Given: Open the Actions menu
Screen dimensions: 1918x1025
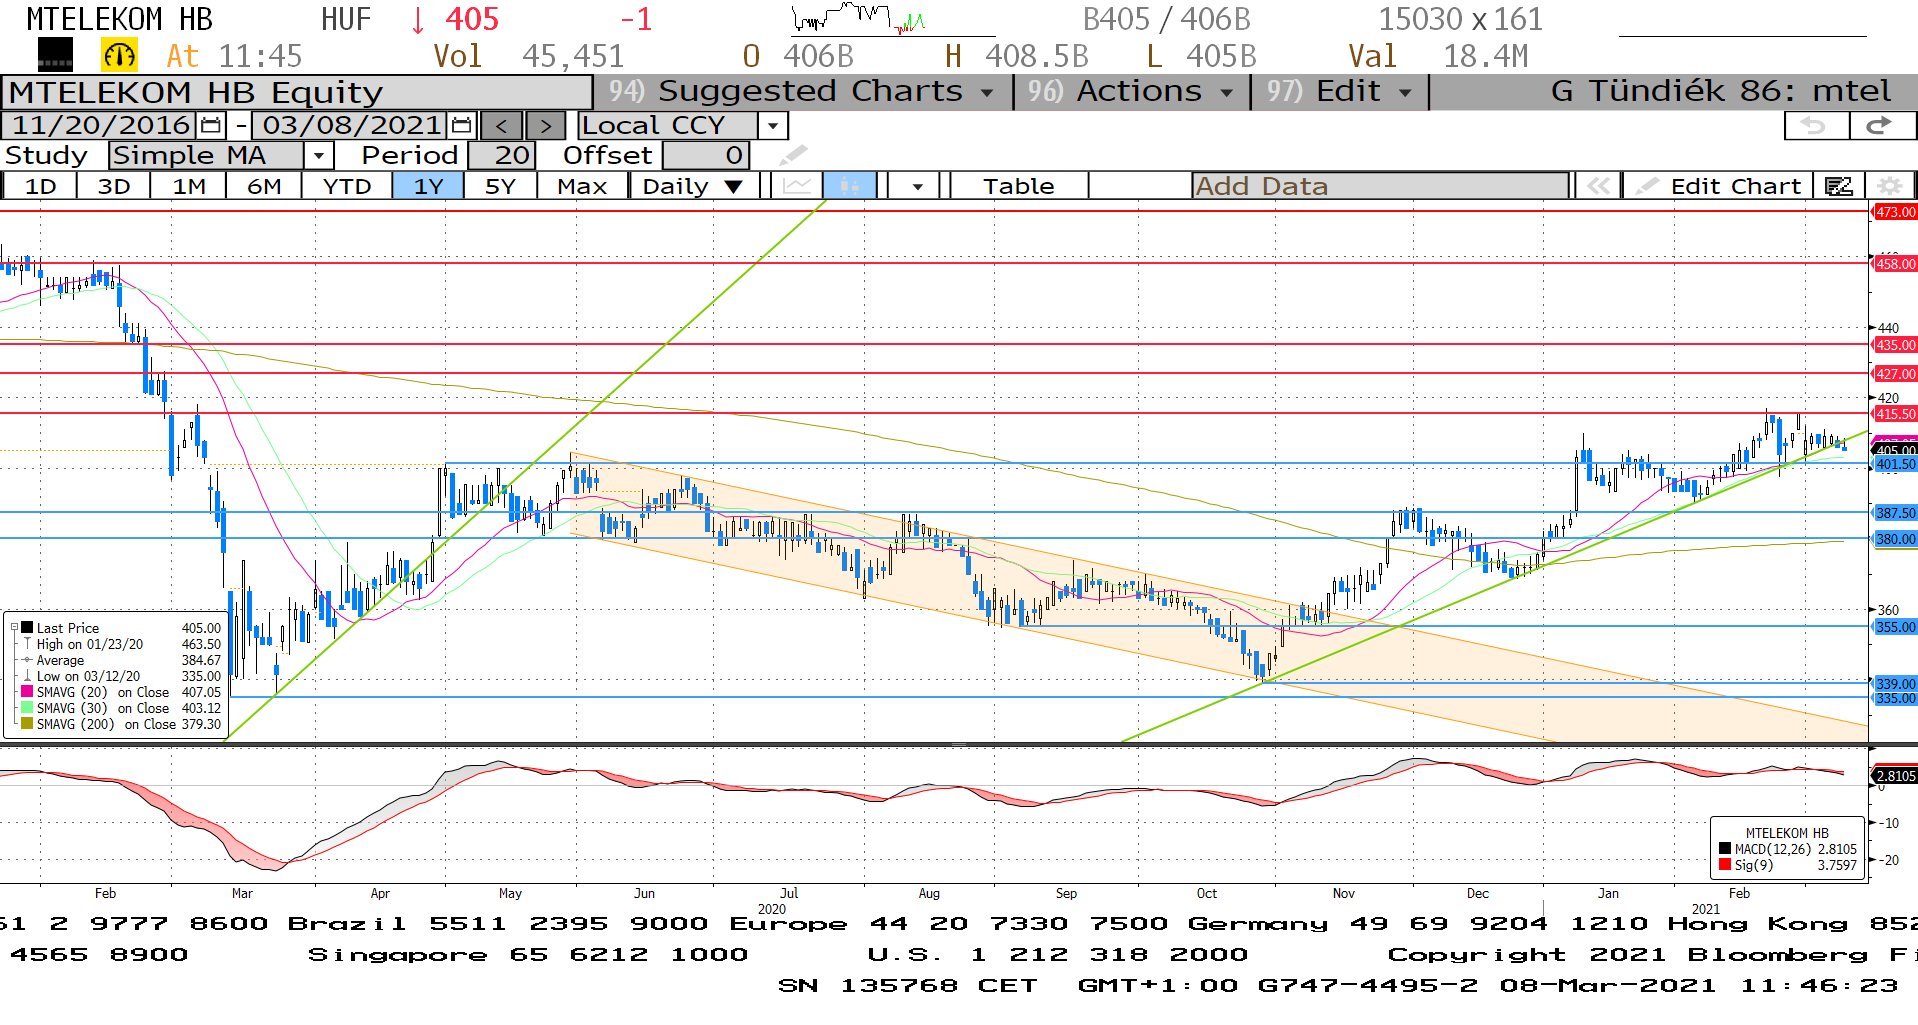Looking at the screenshot, I should point(1131,91).
